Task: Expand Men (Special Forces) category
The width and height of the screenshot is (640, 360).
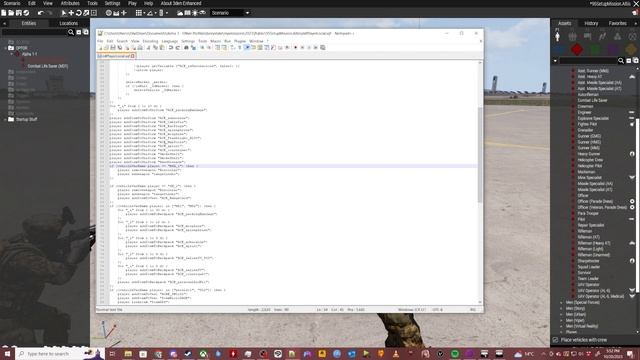Action: coord(561,303)
